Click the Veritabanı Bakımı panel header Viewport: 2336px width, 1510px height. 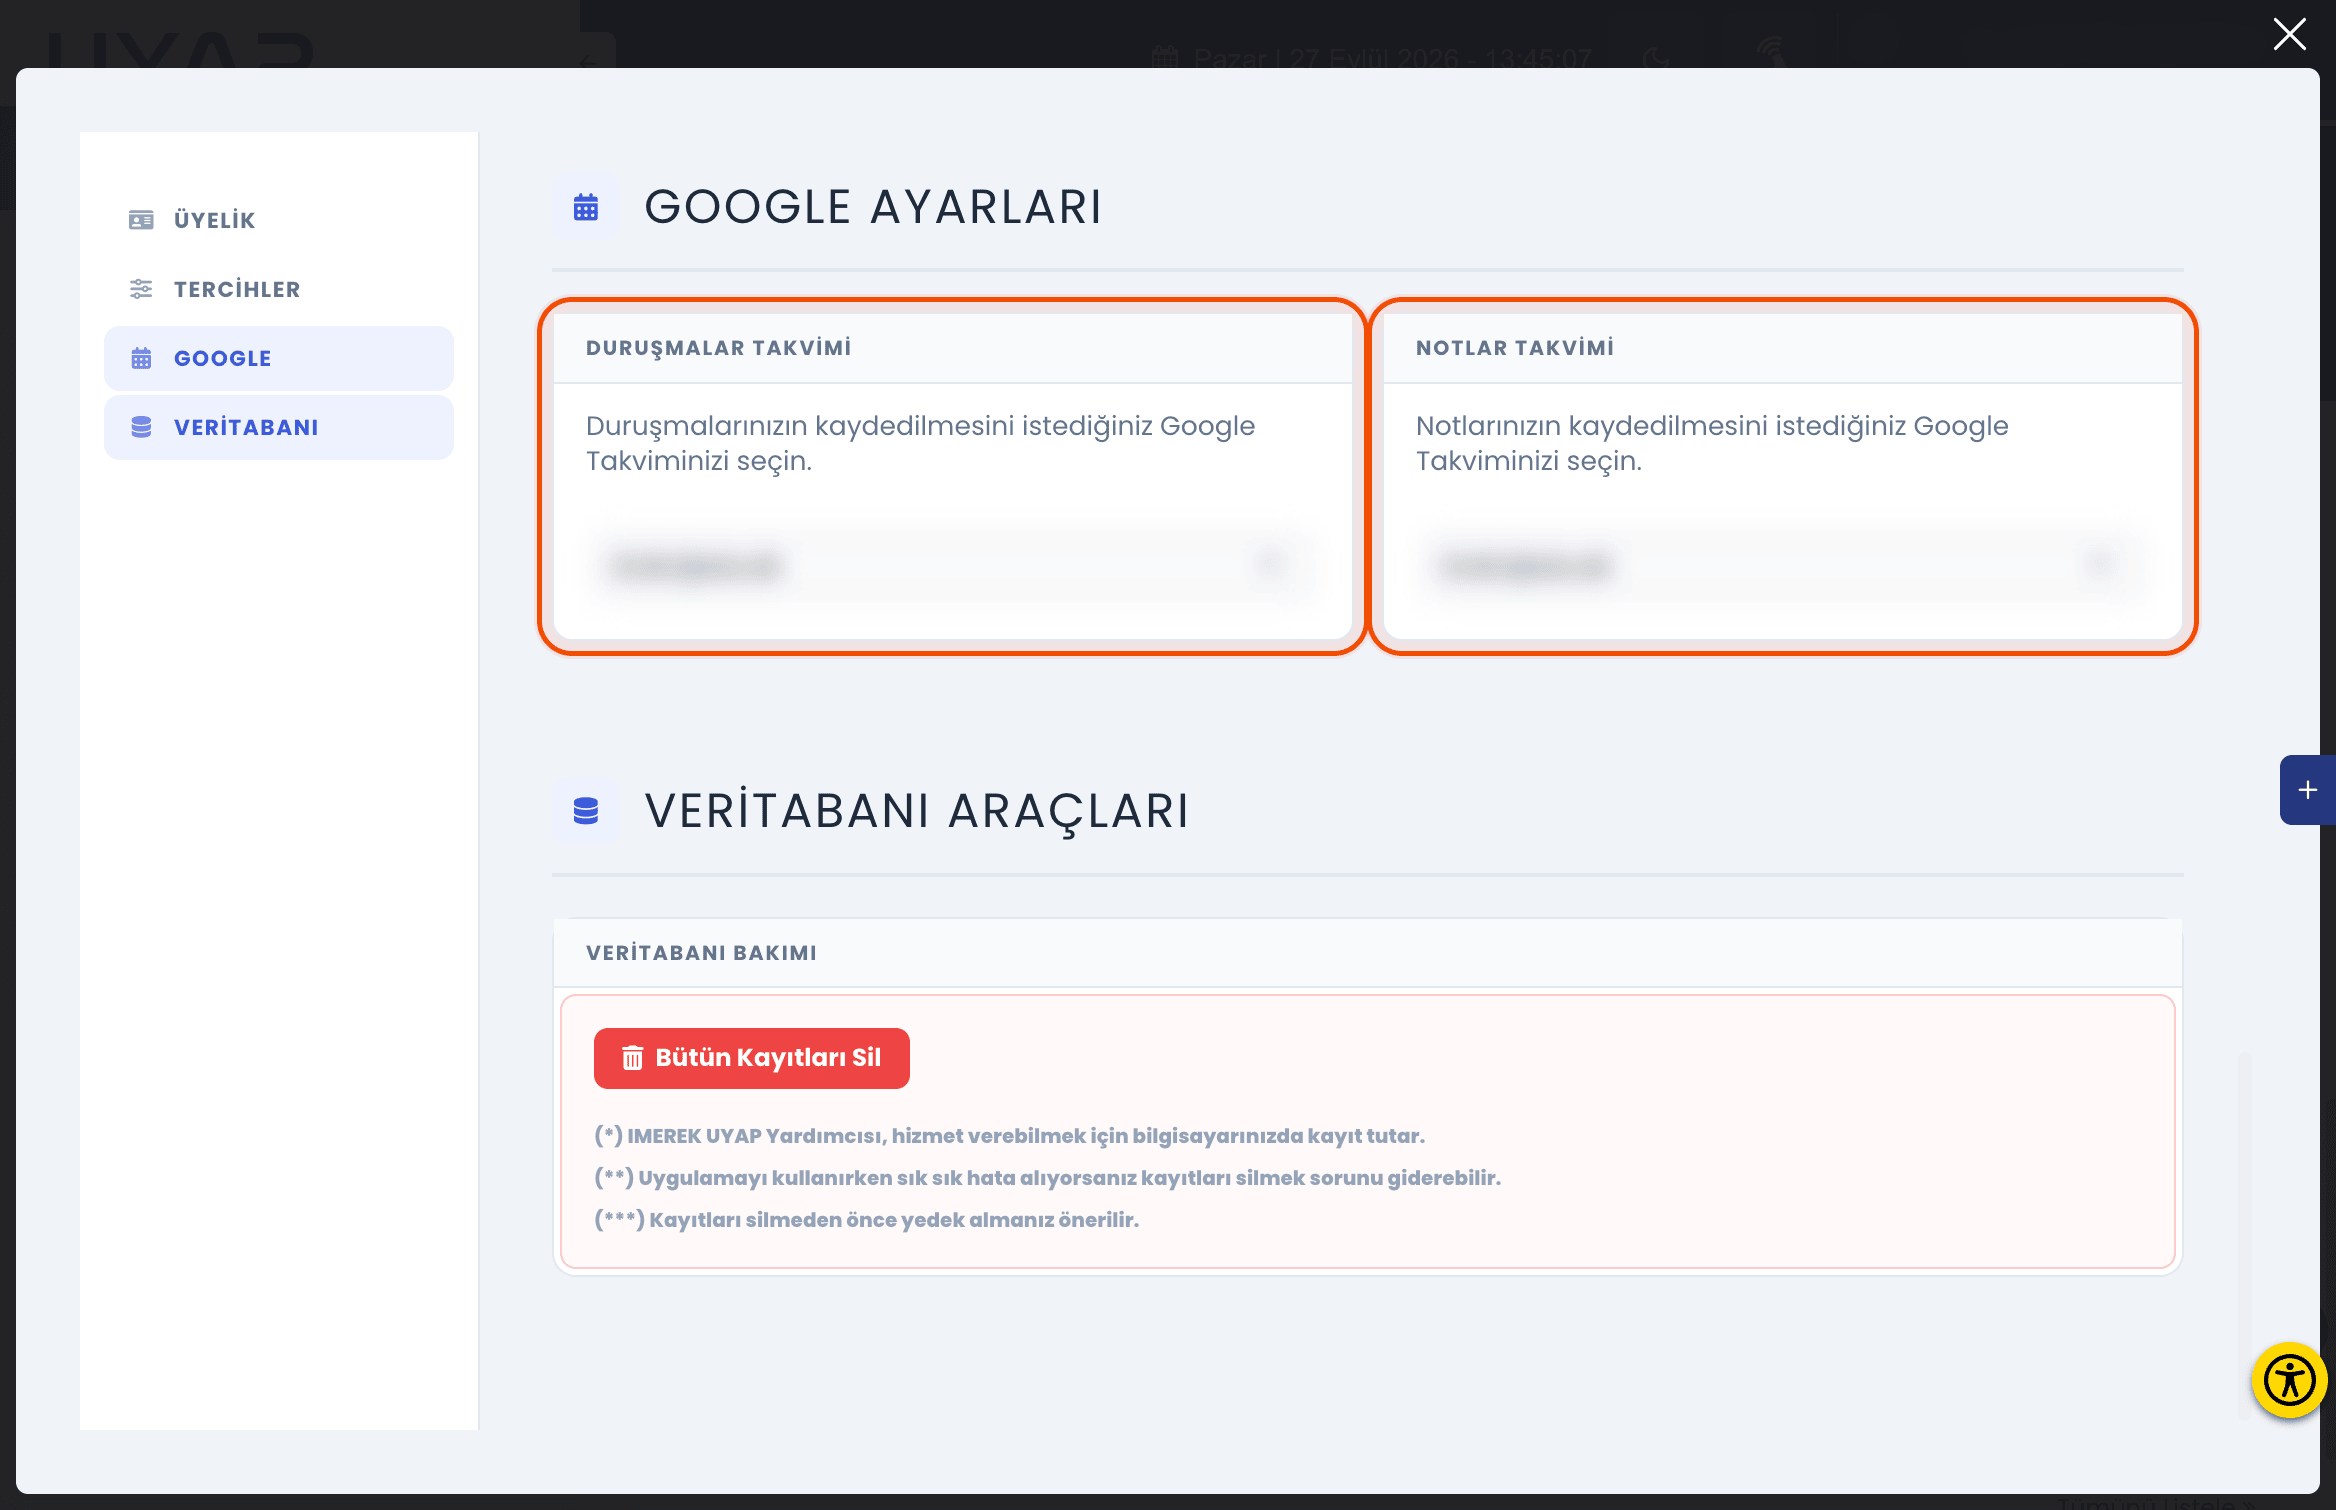pyautogui.click(x=1367, y=953)
